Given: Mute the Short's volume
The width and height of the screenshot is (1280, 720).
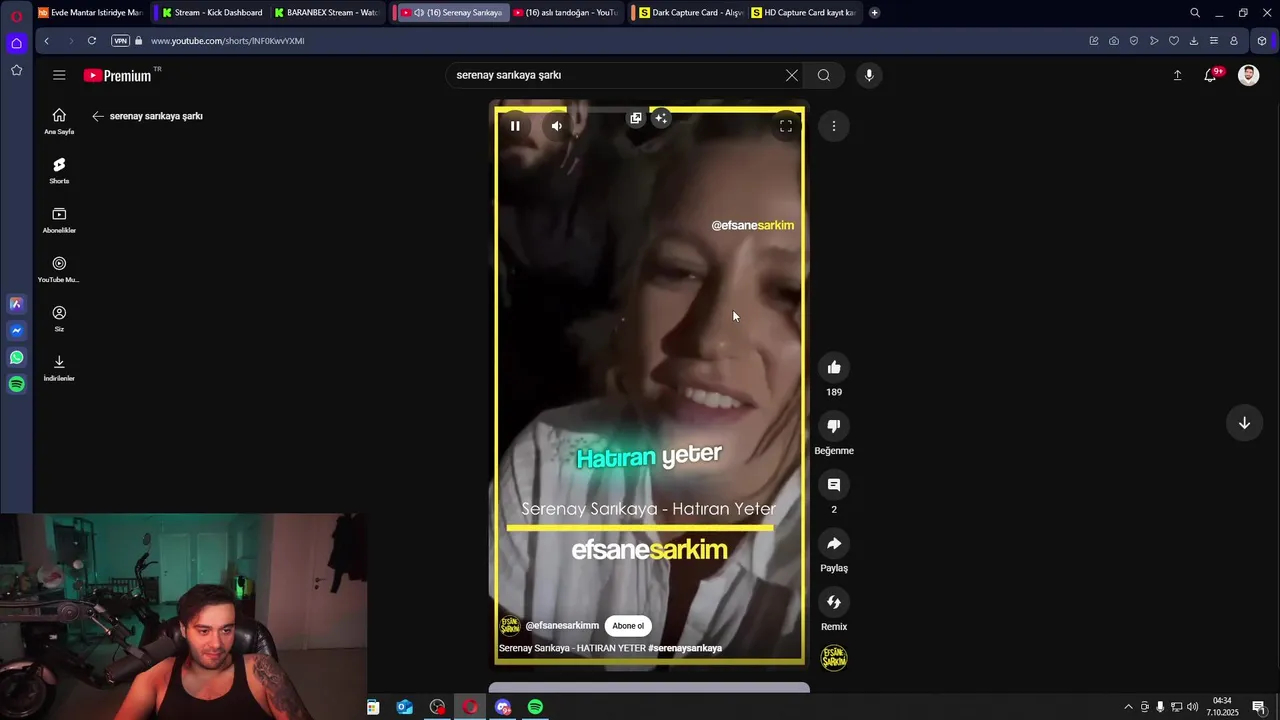Looking at the screenshot, I should (556, 126).
